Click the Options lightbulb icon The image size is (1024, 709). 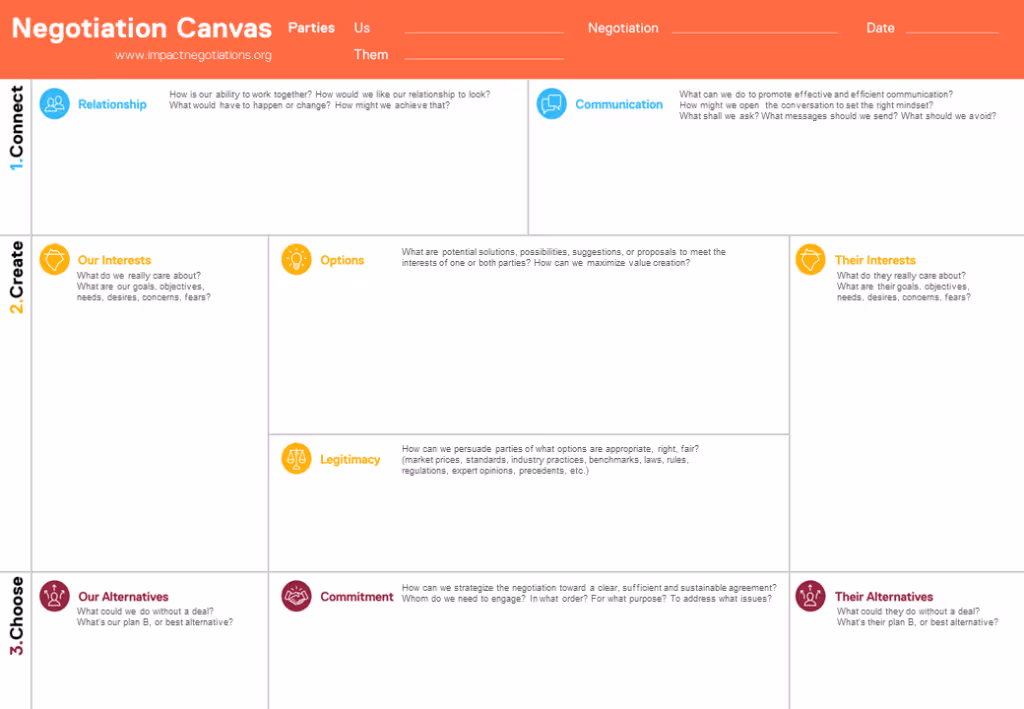(x=297, y=260)
